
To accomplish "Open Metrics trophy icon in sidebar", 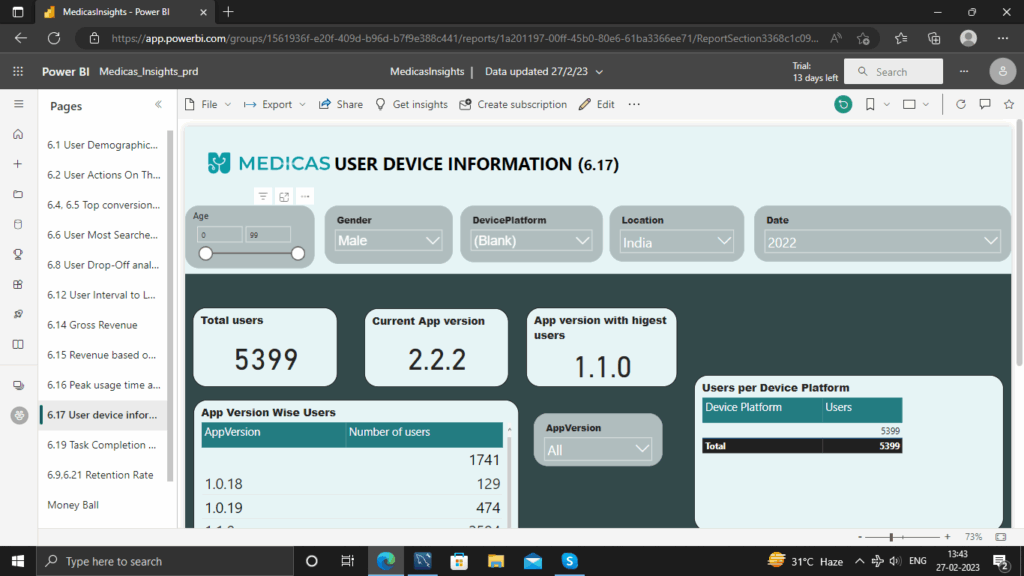I will (x=18, y=254).
